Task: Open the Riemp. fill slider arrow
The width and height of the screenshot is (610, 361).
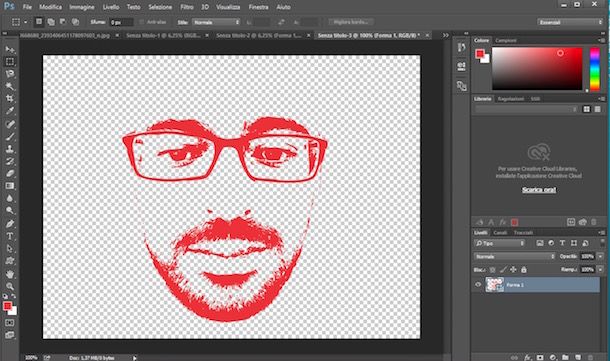Action: tap(600, 269)
